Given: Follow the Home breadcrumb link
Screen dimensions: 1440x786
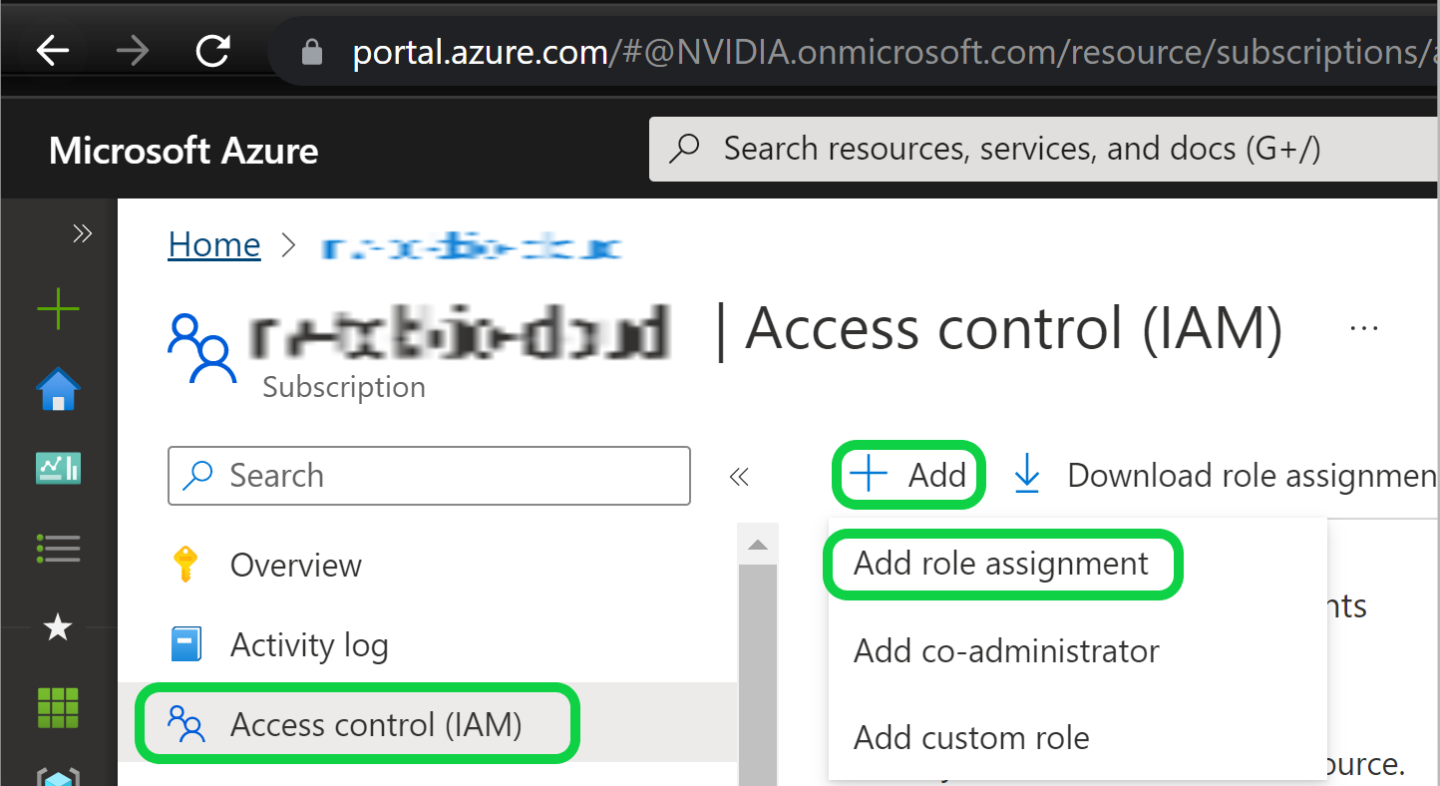Looking at the screenshot, I should pyautogui.click(x=214, y=245).
